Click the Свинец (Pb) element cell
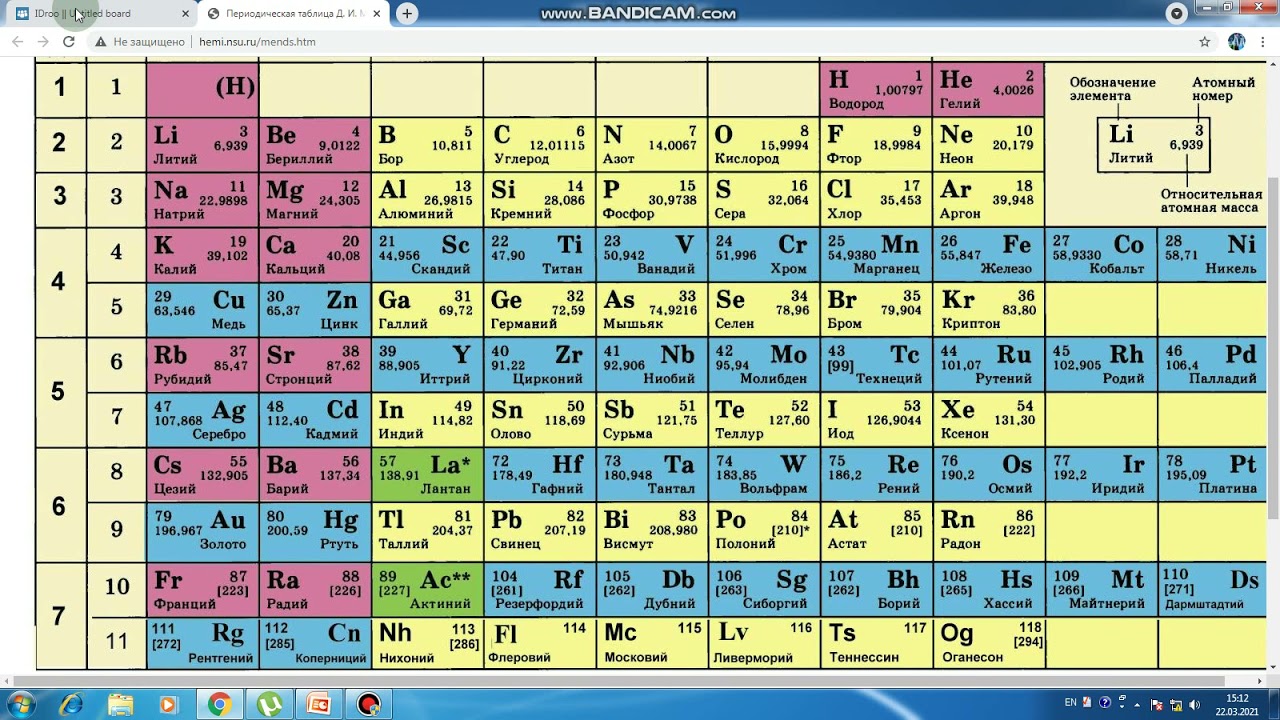 pyautogui.click(x=539, y=530)
